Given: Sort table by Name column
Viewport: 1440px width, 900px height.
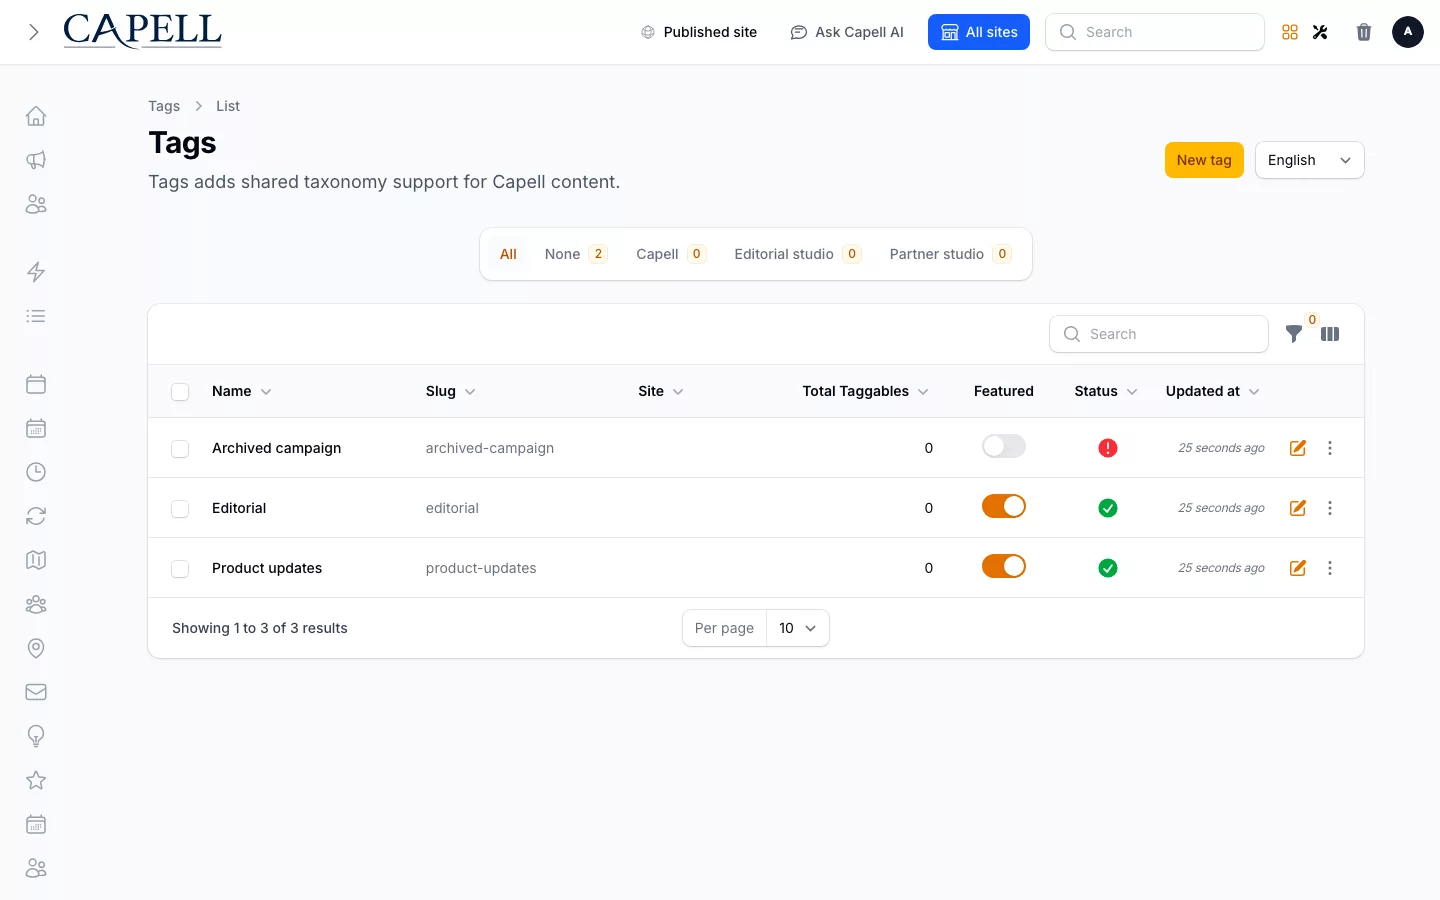Looking at the screenshot, I should click(241, 391).
